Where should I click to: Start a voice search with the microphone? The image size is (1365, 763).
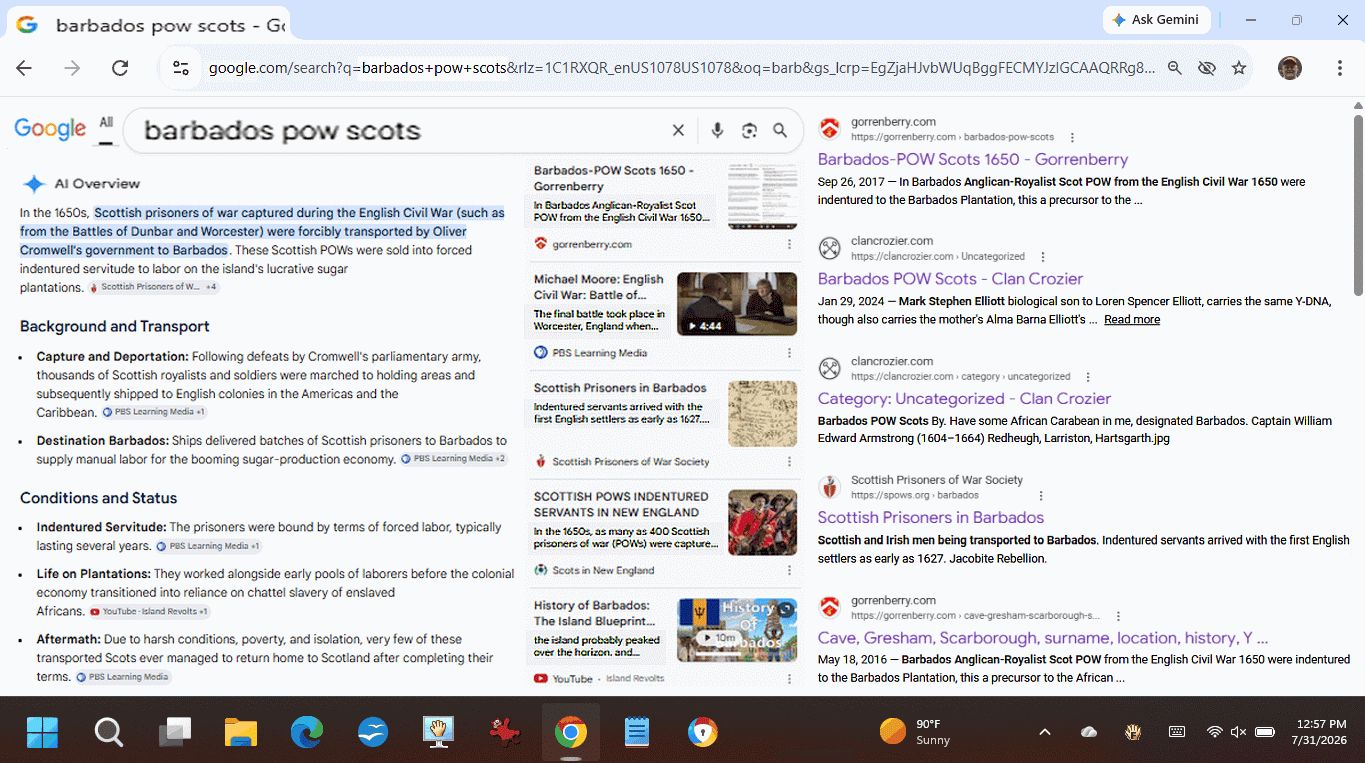[x=717, y=130]
